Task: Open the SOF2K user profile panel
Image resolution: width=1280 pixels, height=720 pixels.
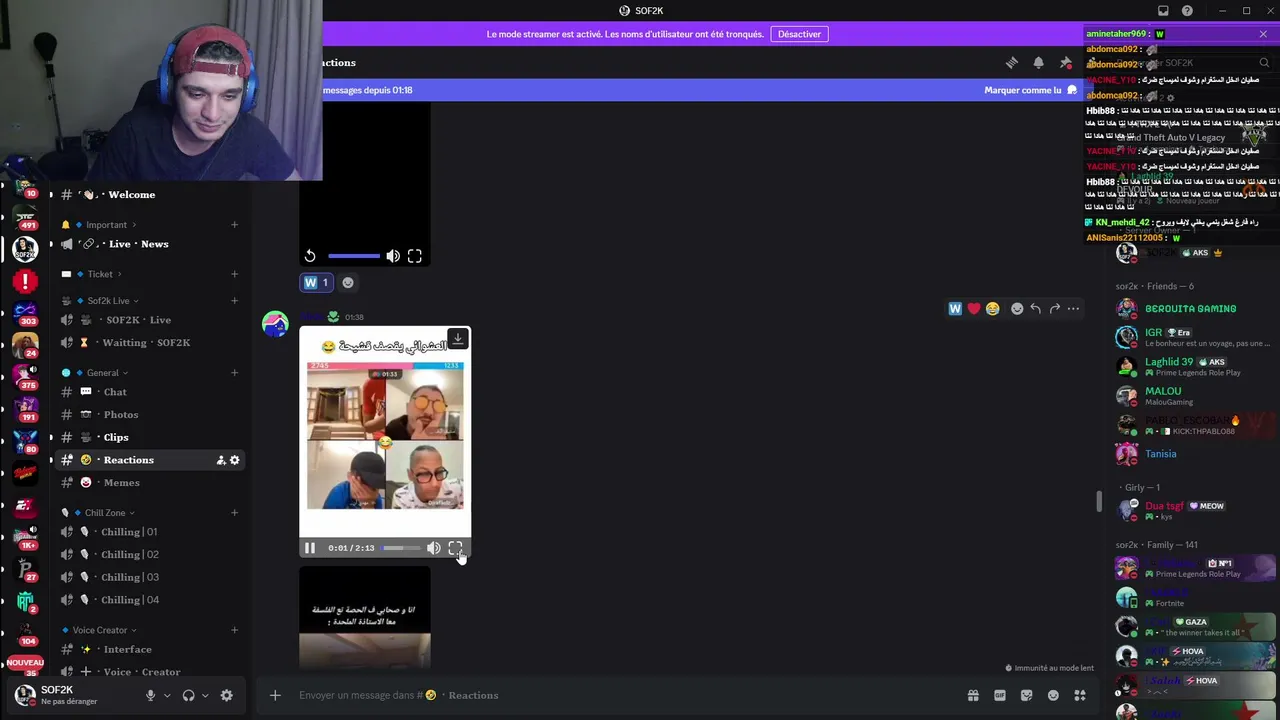Action: click(x=70, y=695)
